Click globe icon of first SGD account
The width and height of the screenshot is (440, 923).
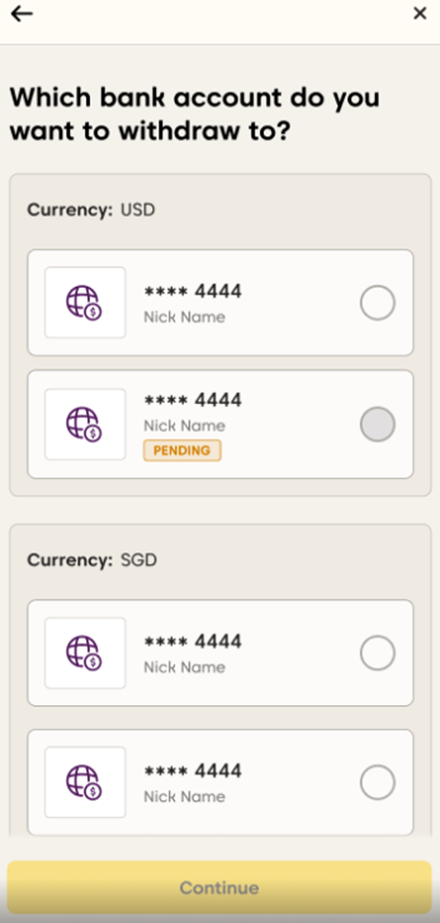[85, 653]
